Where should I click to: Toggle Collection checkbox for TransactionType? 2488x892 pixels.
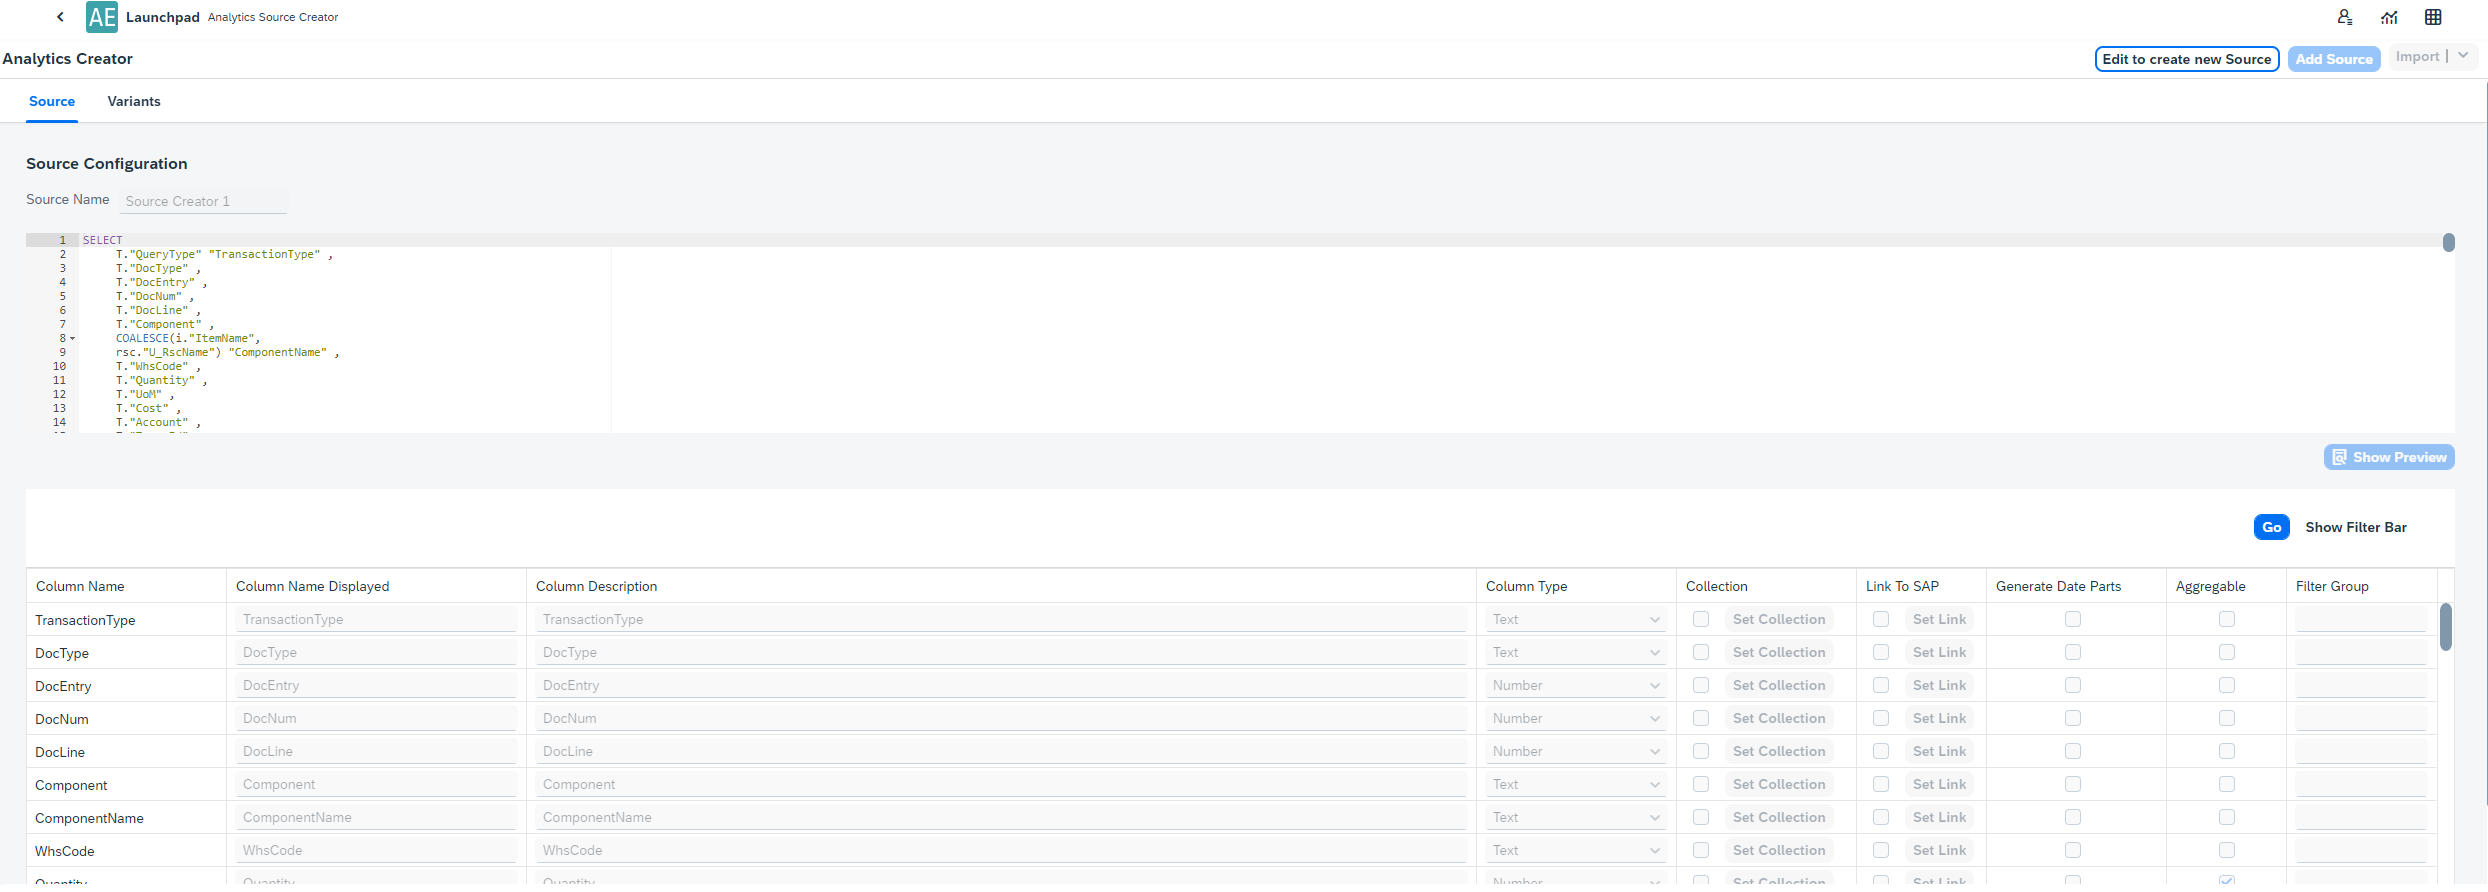[x=1701, y=620]
